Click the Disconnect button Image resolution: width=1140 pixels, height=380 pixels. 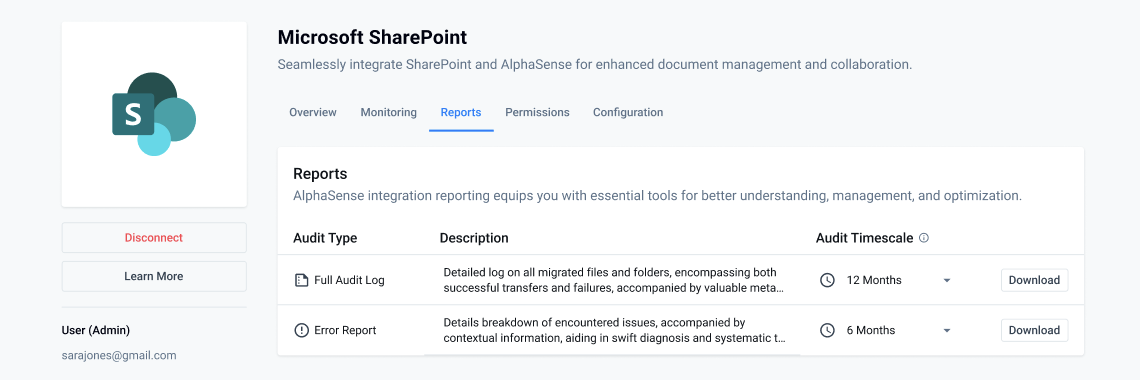(x=154, y=238)
